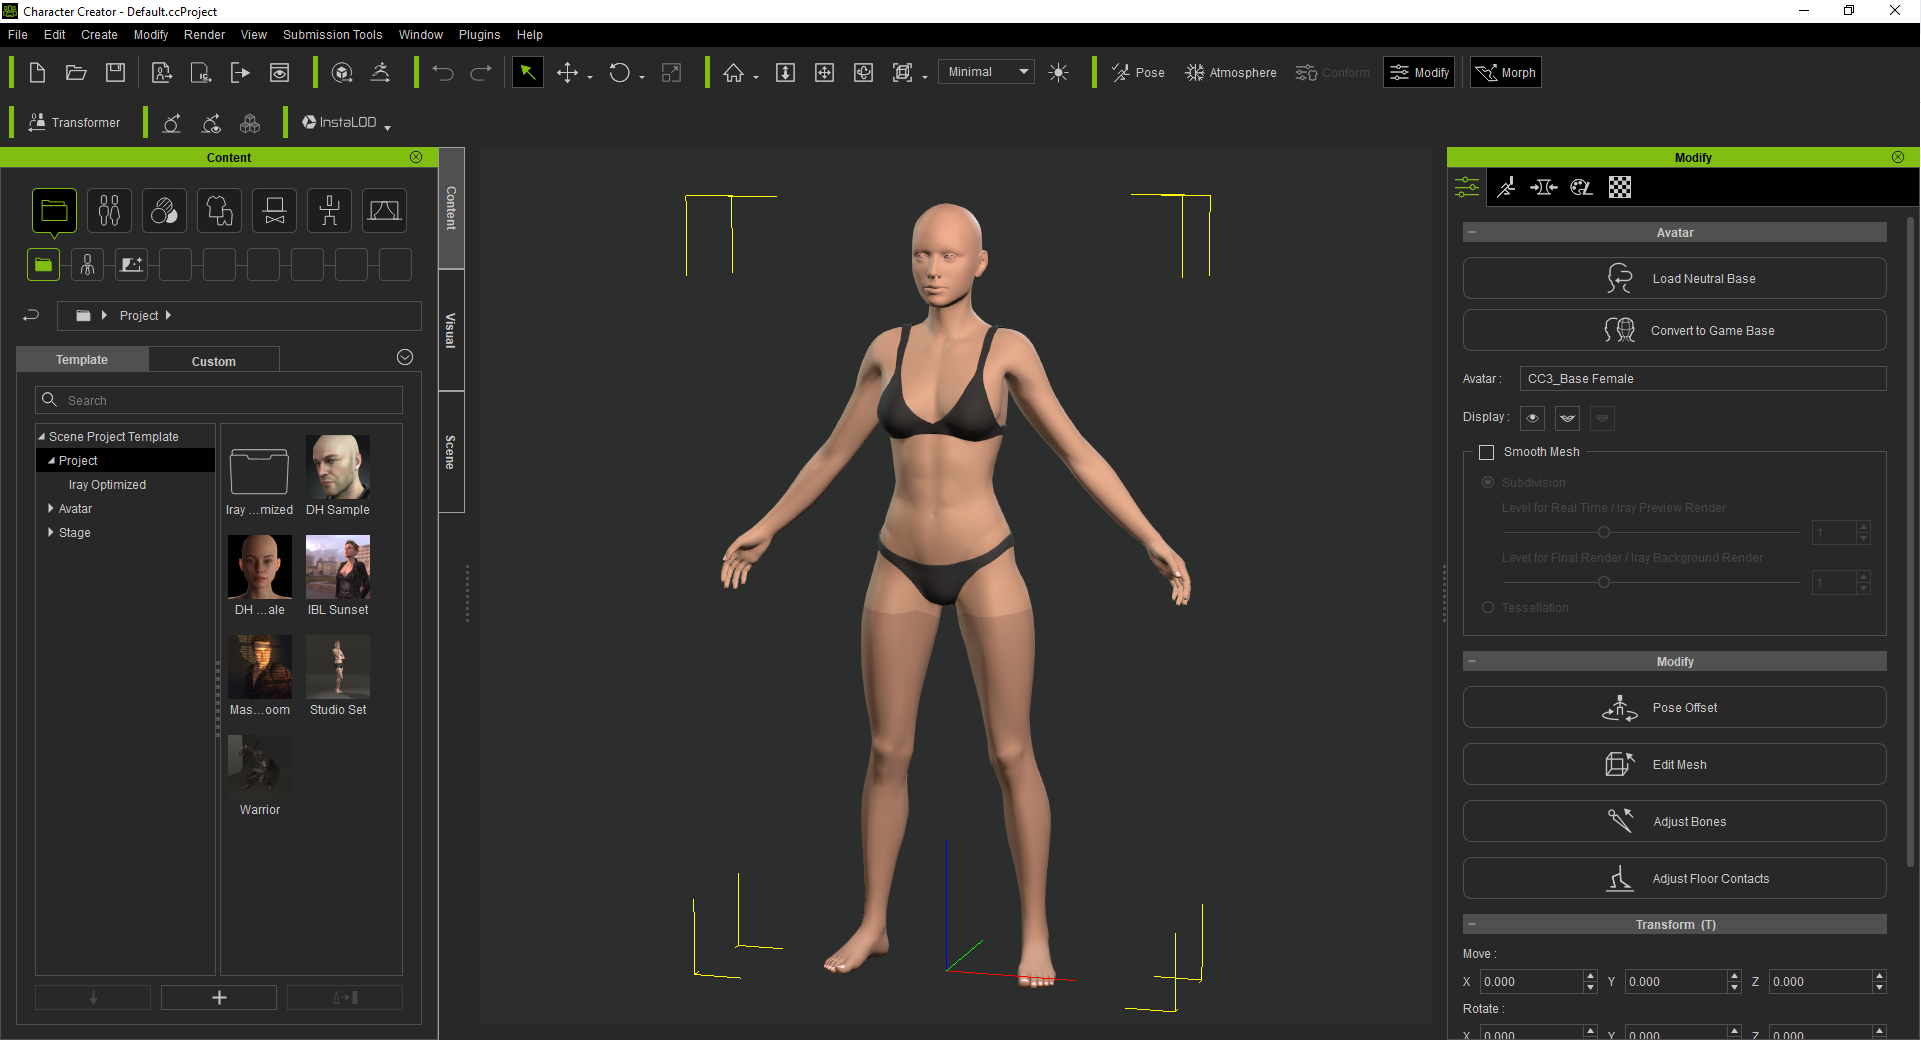Click the Export toolbar icon with arrow

(x=240, y=72)
